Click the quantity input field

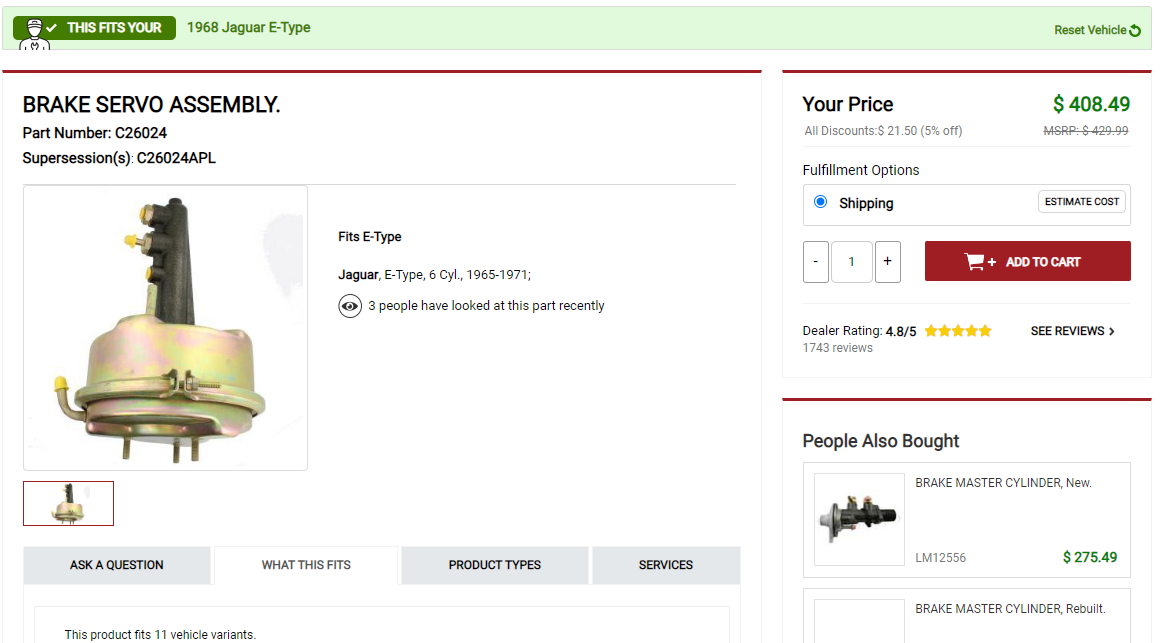coord(852,262)
